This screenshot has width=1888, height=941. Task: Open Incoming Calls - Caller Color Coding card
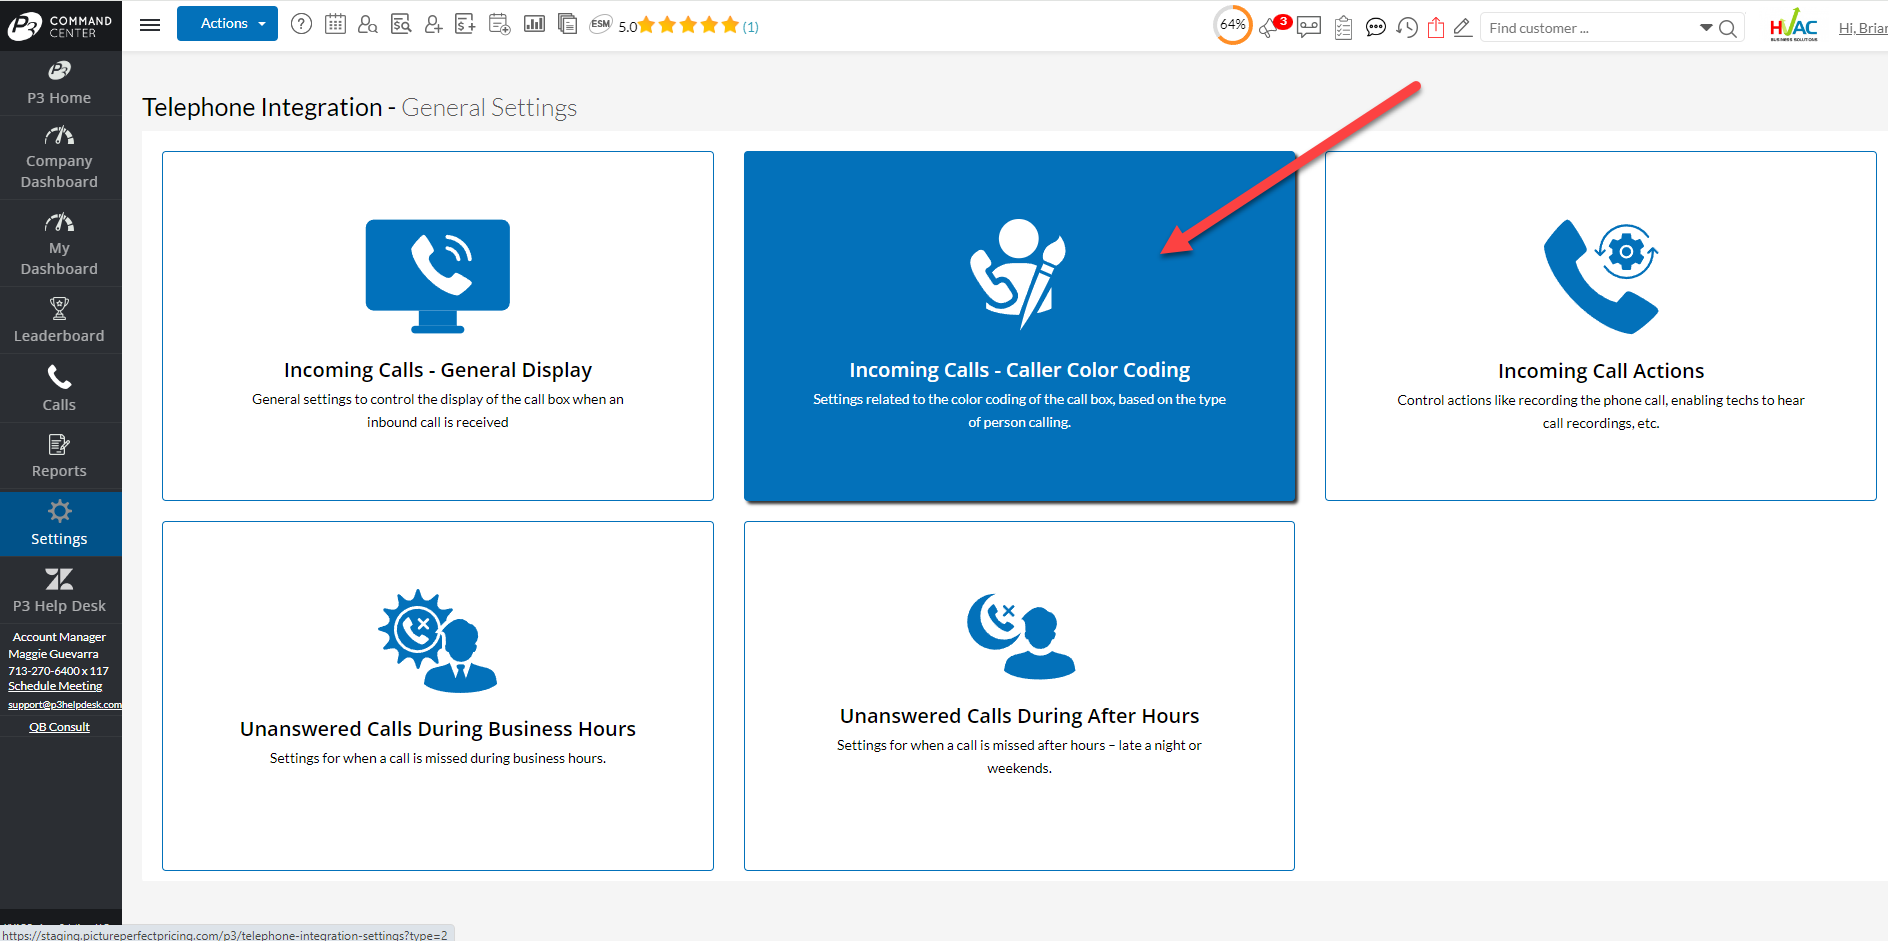(x=1019, y=326)
